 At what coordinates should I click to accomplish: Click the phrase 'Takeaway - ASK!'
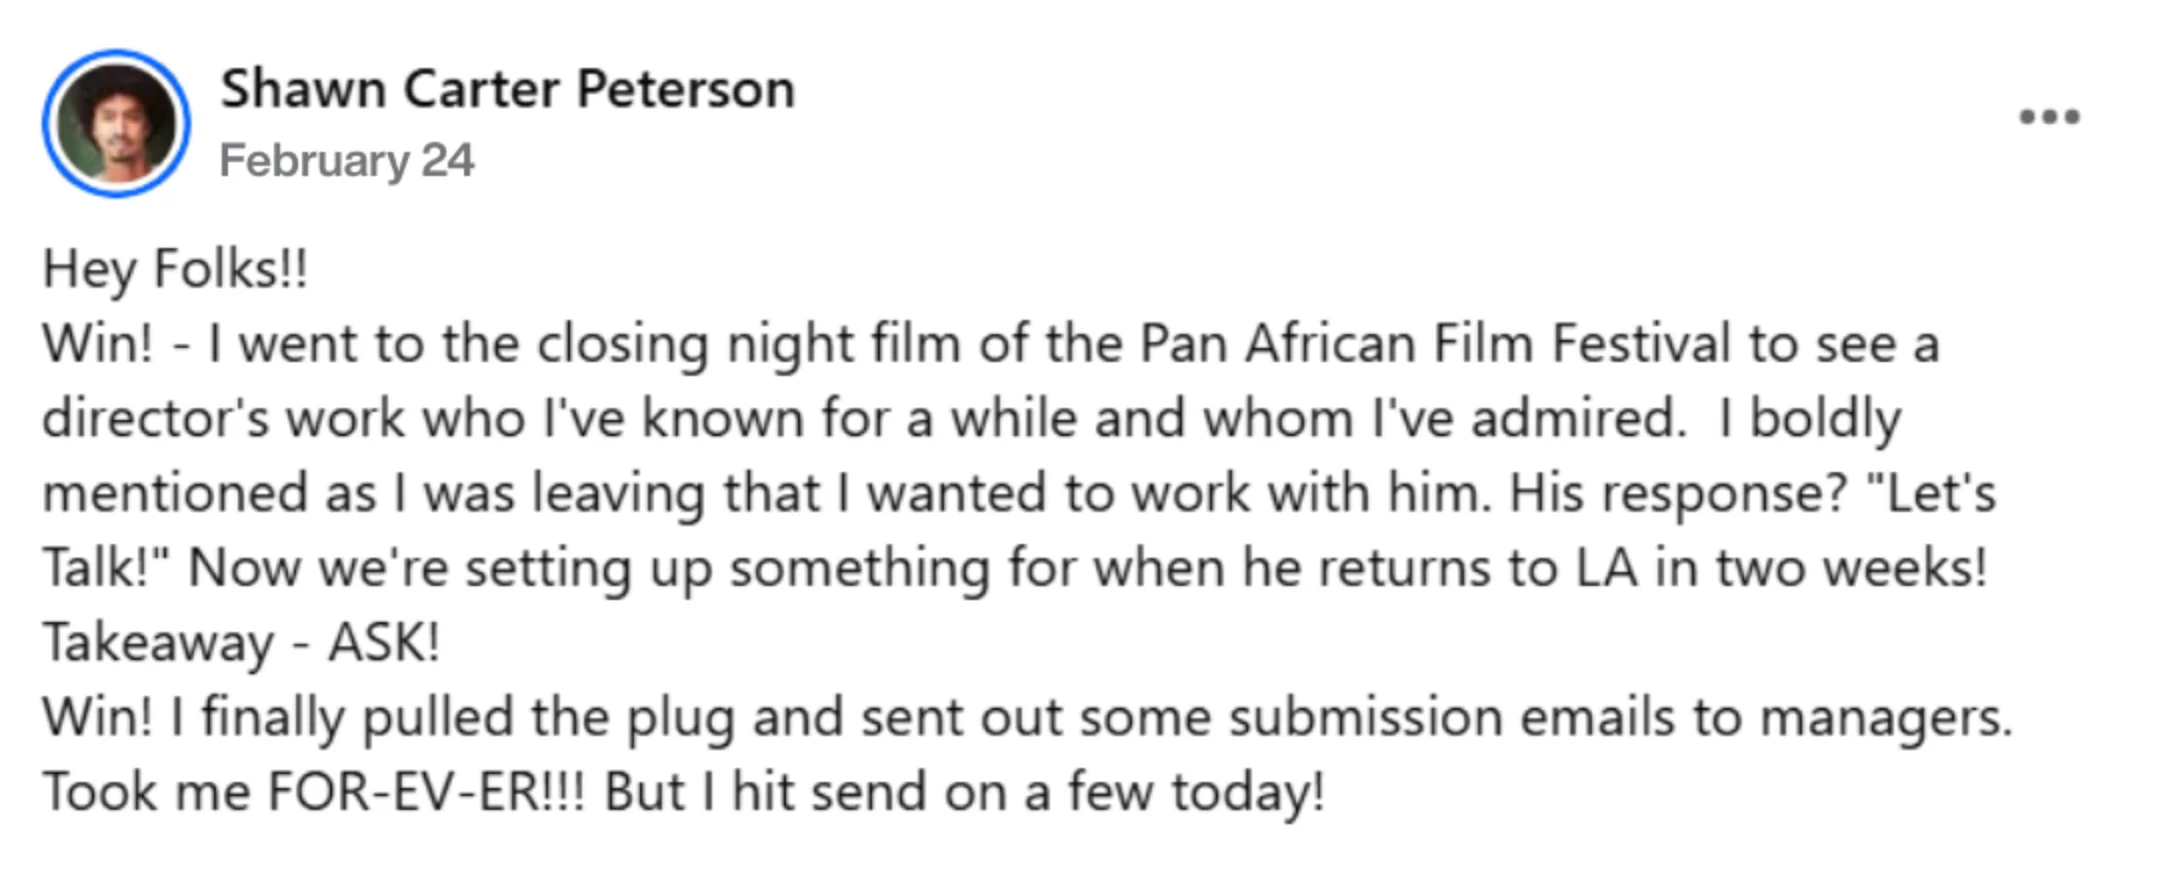click(241, 643)
